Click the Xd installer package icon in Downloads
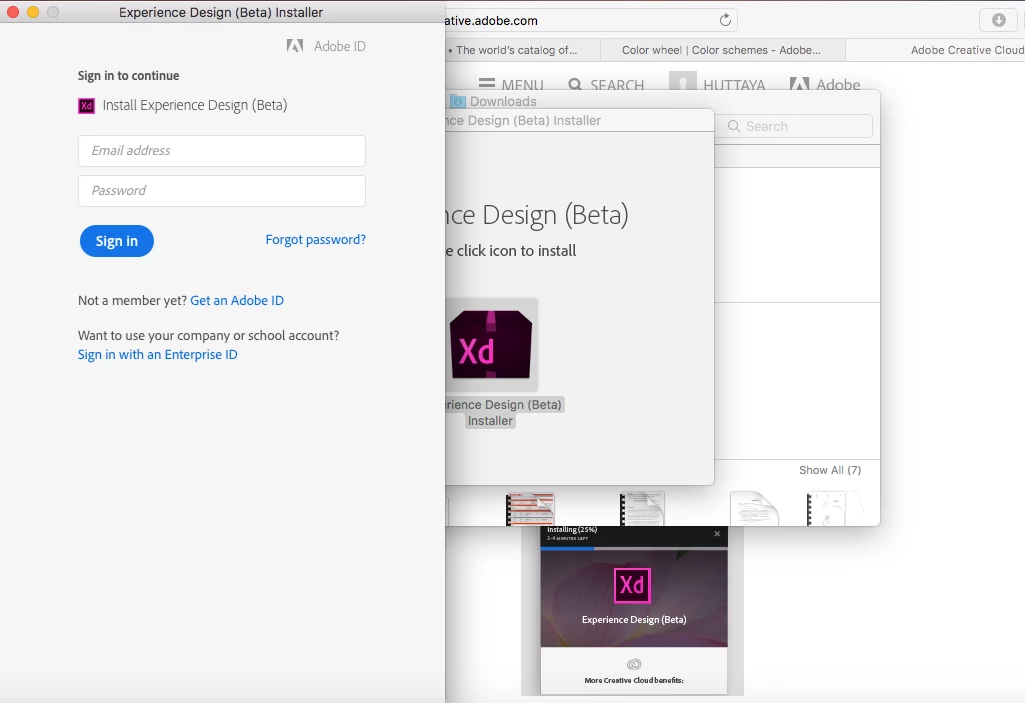The height and width of the screenshot is (703, 1025). (x=491, y=345)
